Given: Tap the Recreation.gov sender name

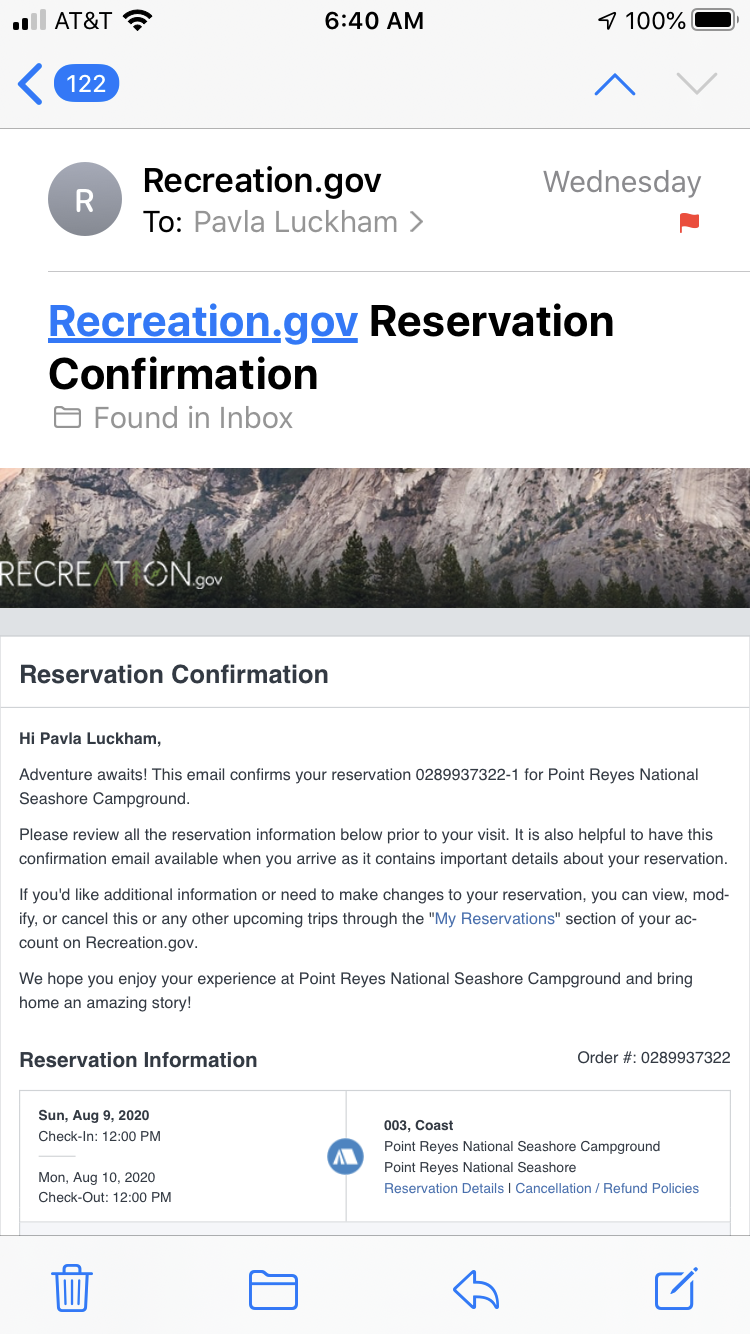Looking at the screenshot, I should pyautogui.click(x=262, y=181).
